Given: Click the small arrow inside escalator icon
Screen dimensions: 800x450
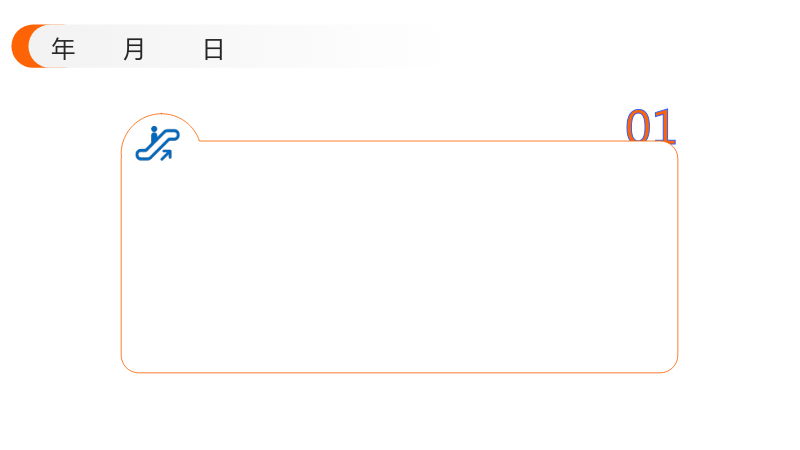Looking at the screenshot, I should tap(166, 154).
